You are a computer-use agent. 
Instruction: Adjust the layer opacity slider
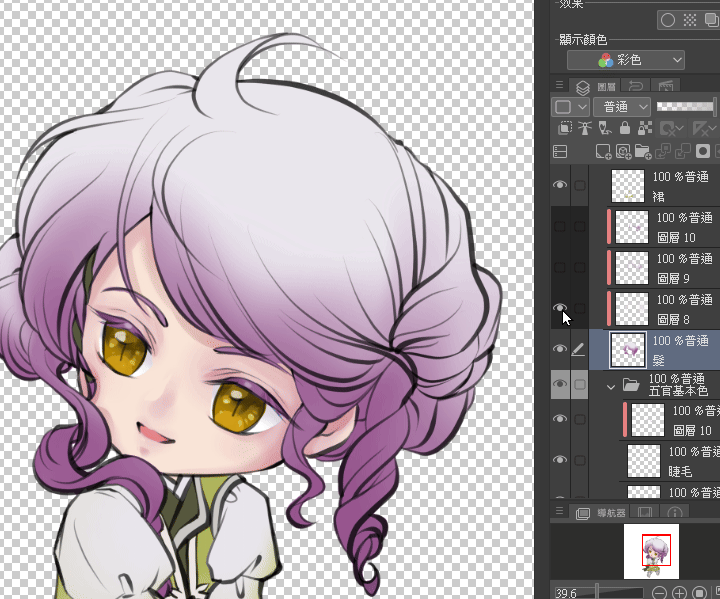(x=686, y=107)
